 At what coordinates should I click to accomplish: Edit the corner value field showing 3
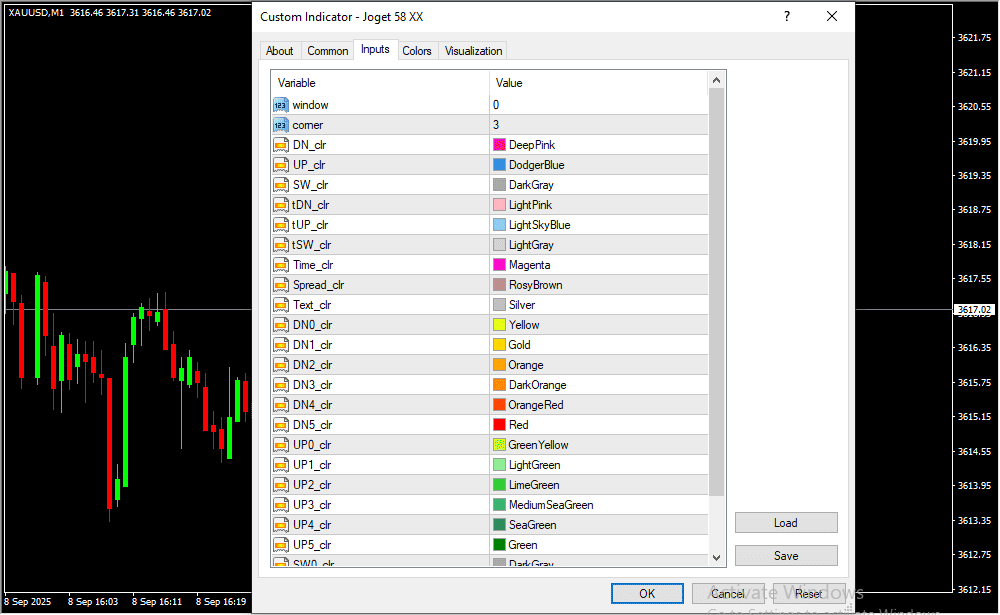[598, 125]
